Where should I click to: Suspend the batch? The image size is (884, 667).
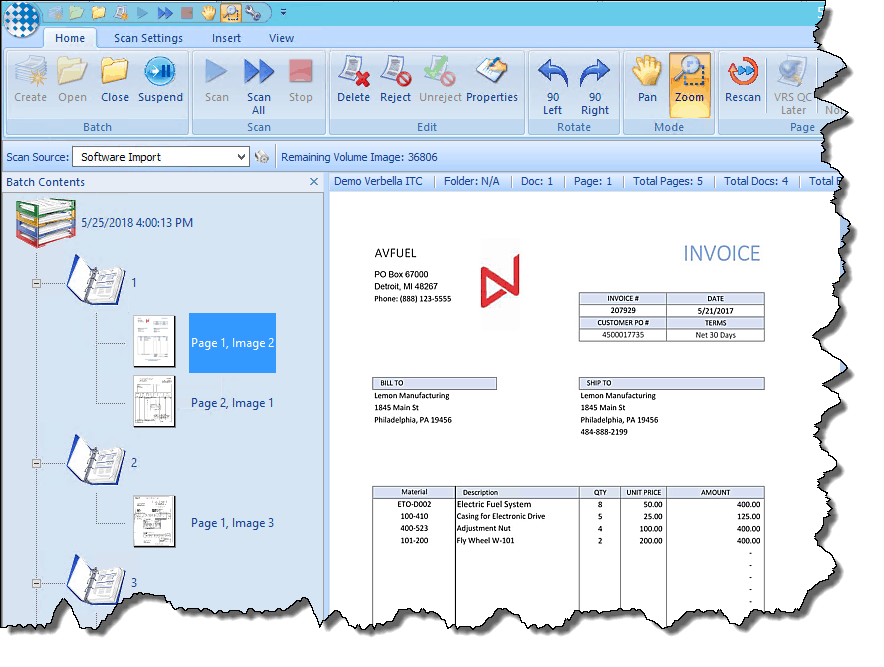click(160, 80)
